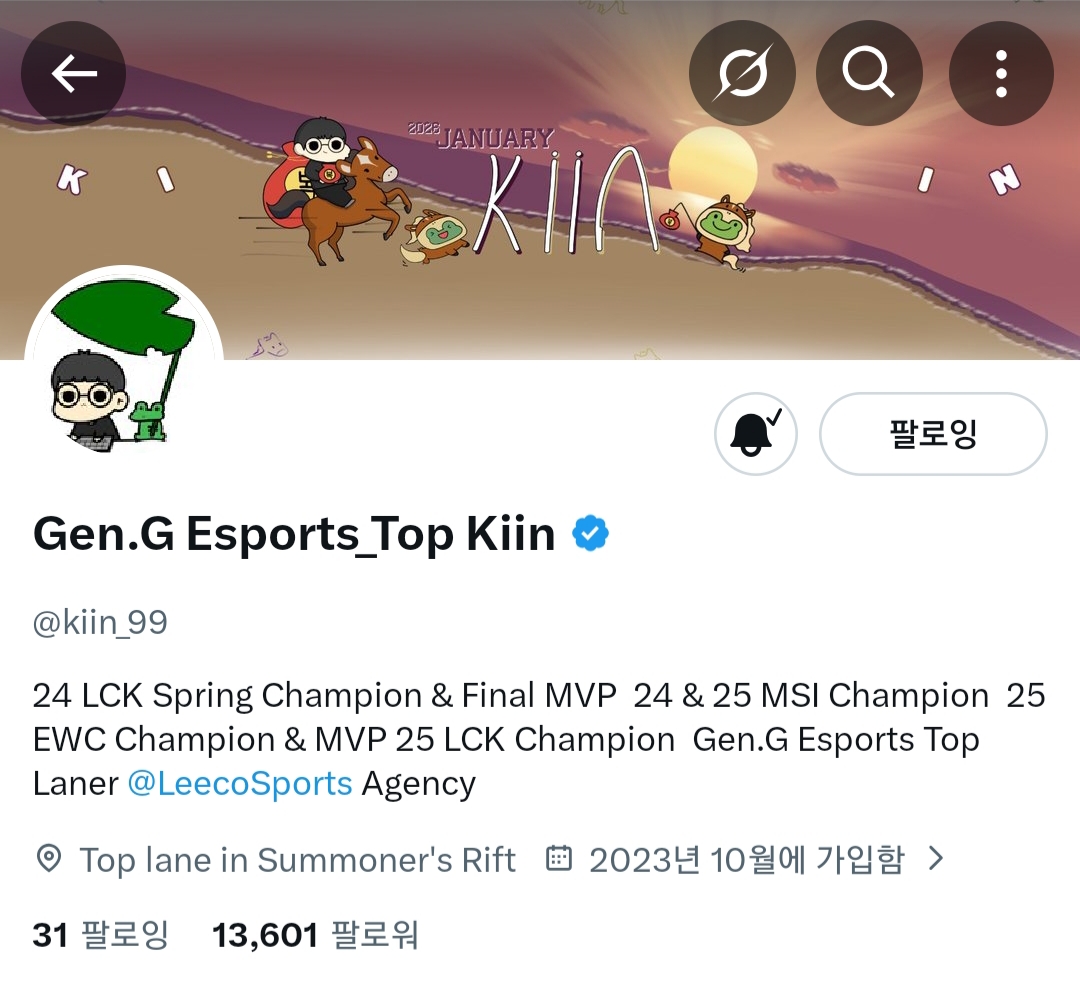The width and height of the screenshot is (1080, 987).
Task: Tap the back arrow icon
Action: tap(73, 73)
